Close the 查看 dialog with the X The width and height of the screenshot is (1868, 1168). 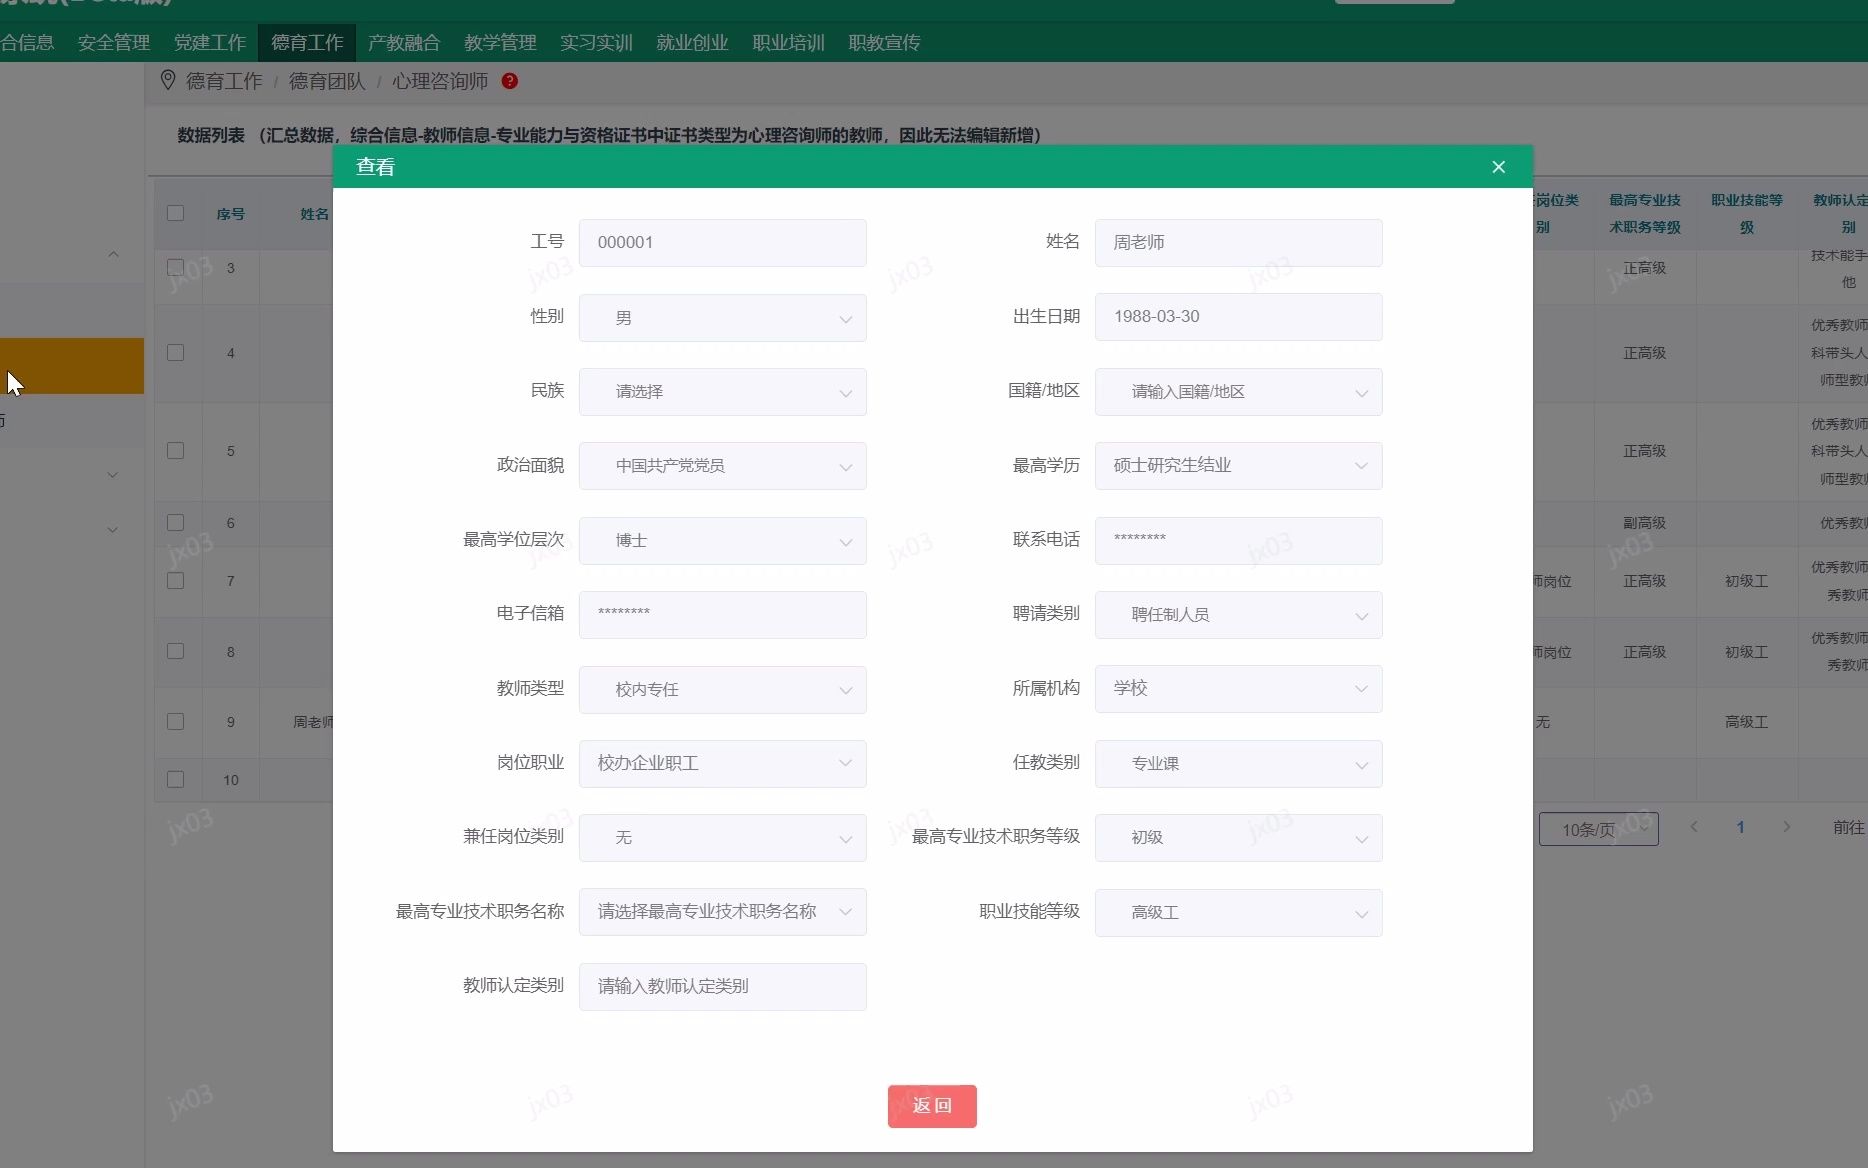pos(1498,166)
